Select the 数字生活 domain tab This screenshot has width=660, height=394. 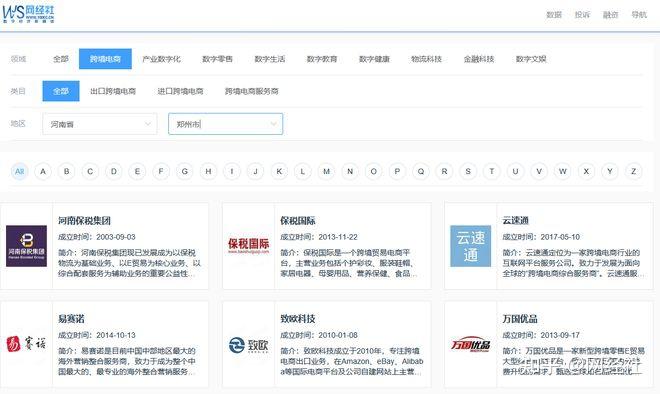[269, 59]
